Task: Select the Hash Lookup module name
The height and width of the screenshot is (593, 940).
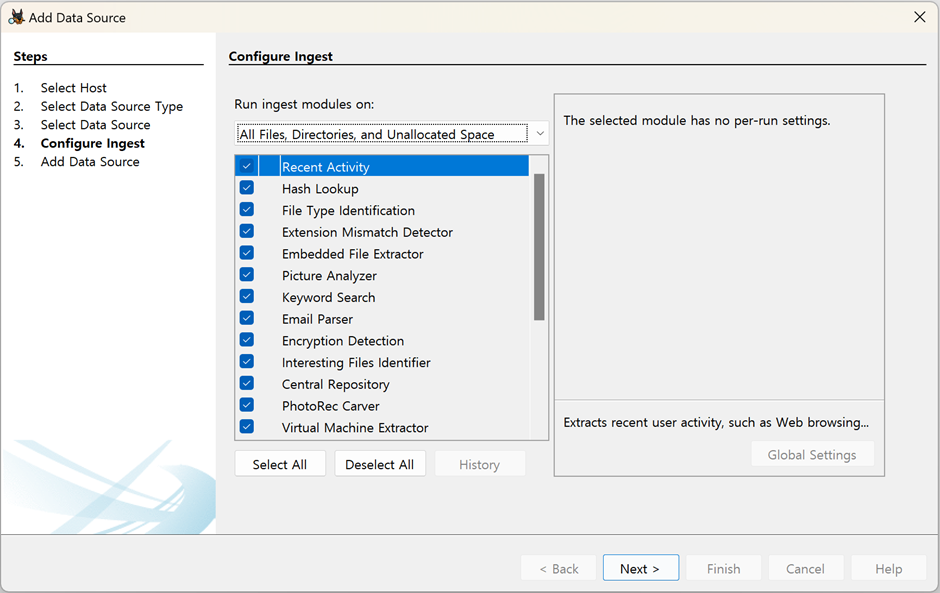Action: coord(320,188)
